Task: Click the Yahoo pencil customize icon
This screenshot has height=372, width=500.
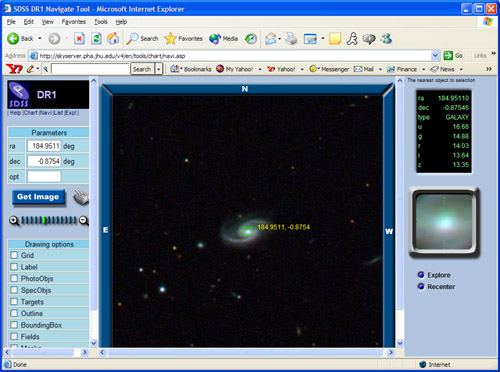Action: pos(30,69)
